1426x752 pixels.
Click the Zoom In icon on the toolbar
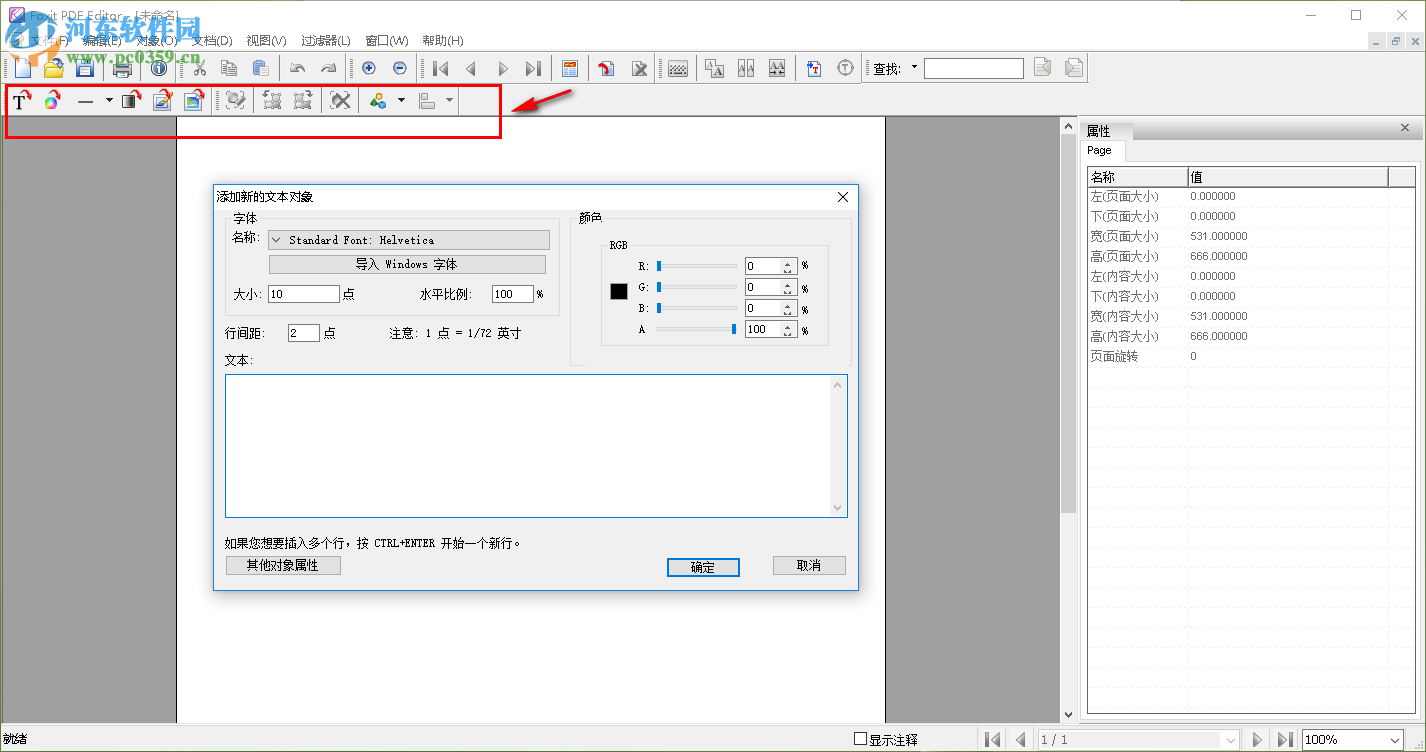(368, 68)
